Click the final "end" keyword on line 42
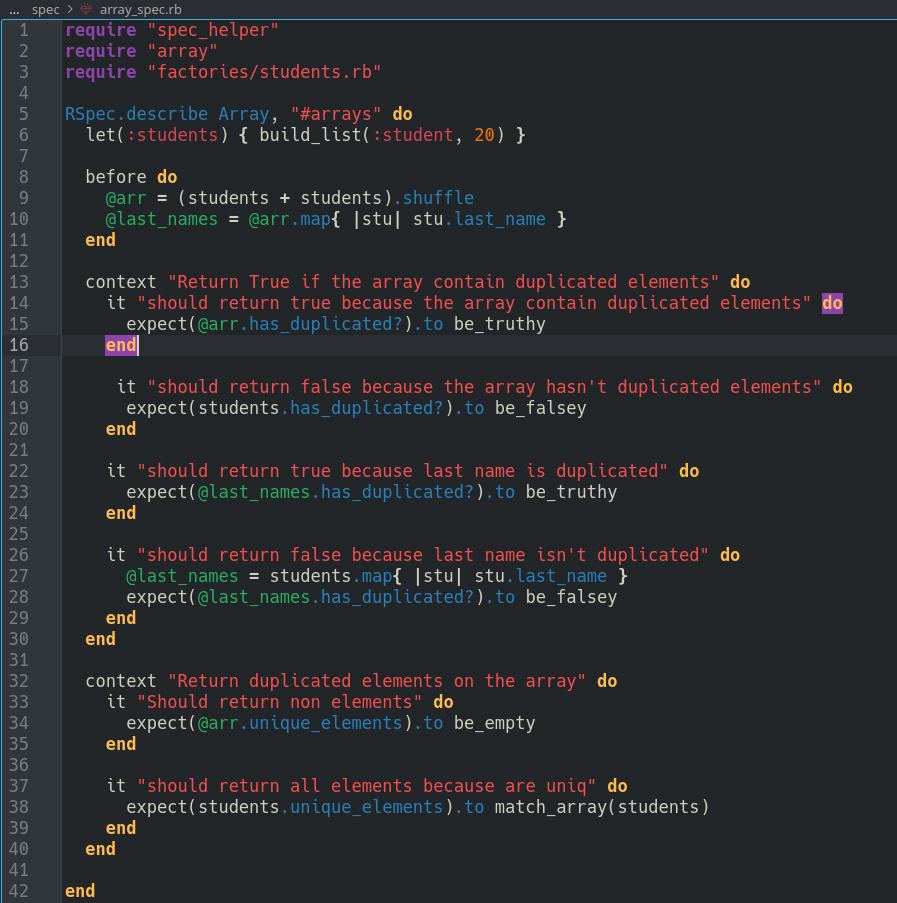 (80, 891)
